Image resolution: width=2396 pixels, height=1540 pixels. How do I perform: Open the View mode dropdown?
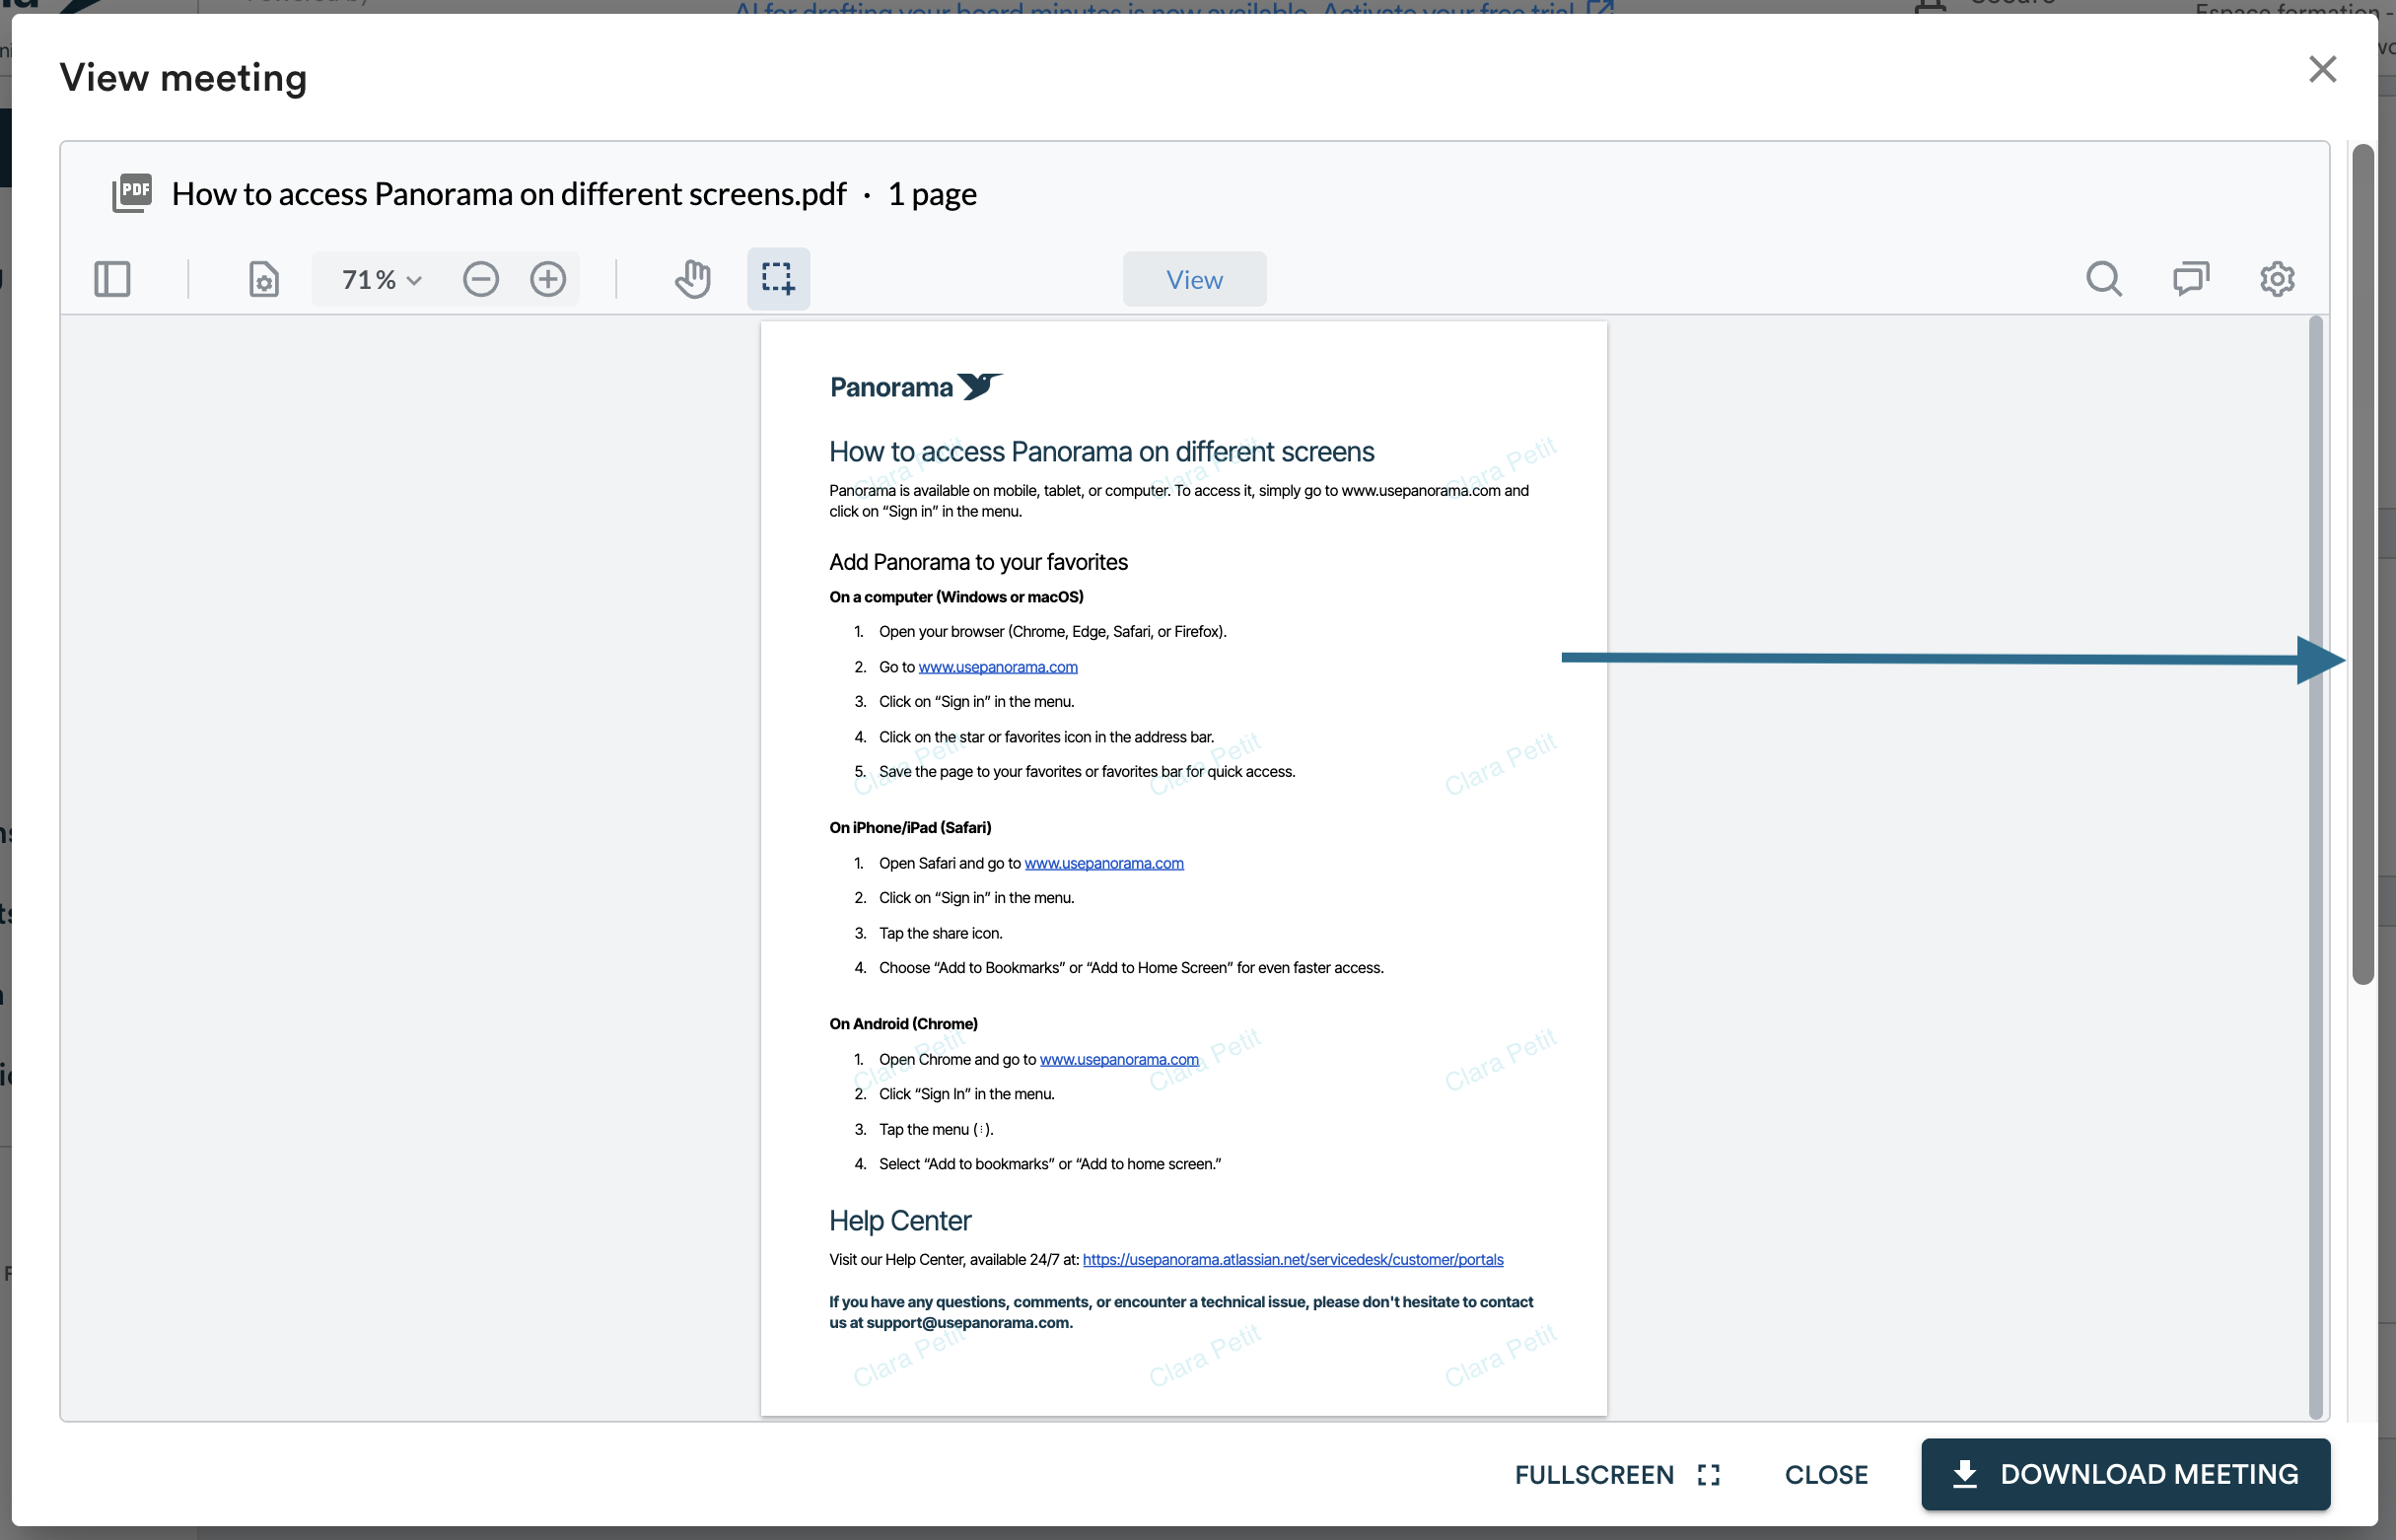click(x=1194, y=279)
